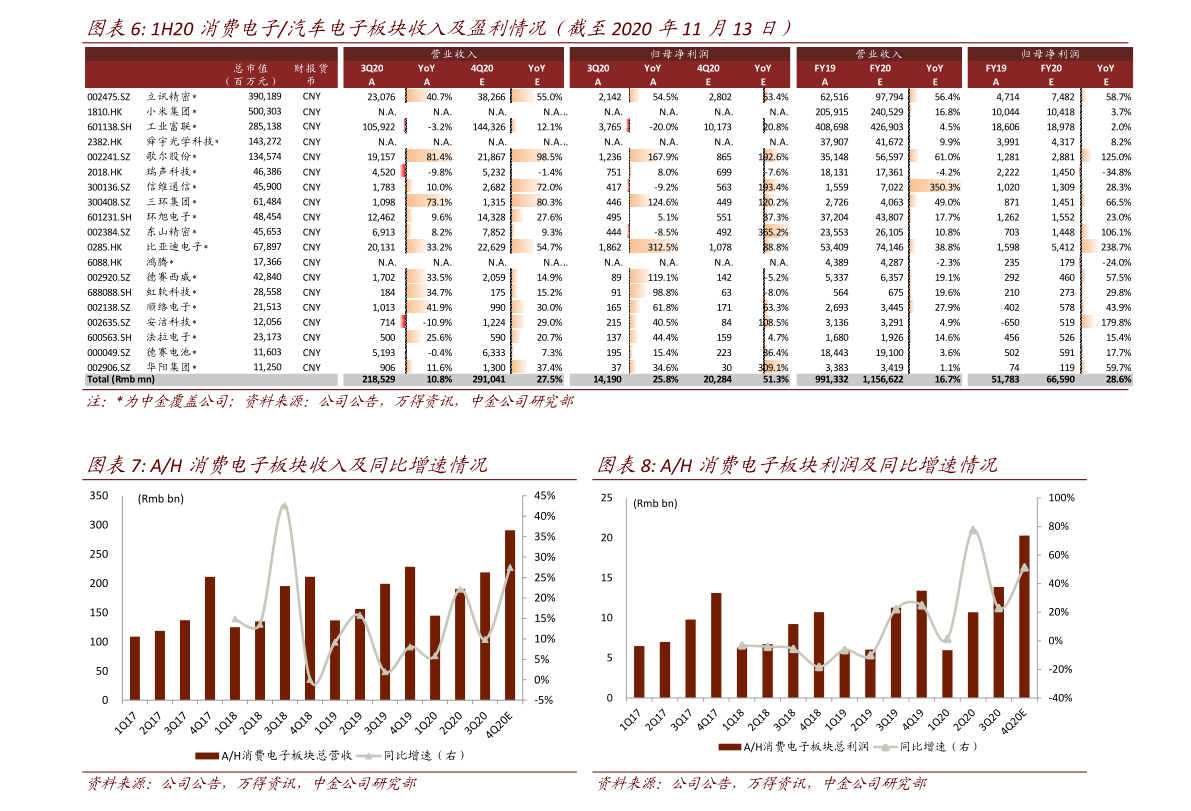Click the 图表 6 table title

439,28
